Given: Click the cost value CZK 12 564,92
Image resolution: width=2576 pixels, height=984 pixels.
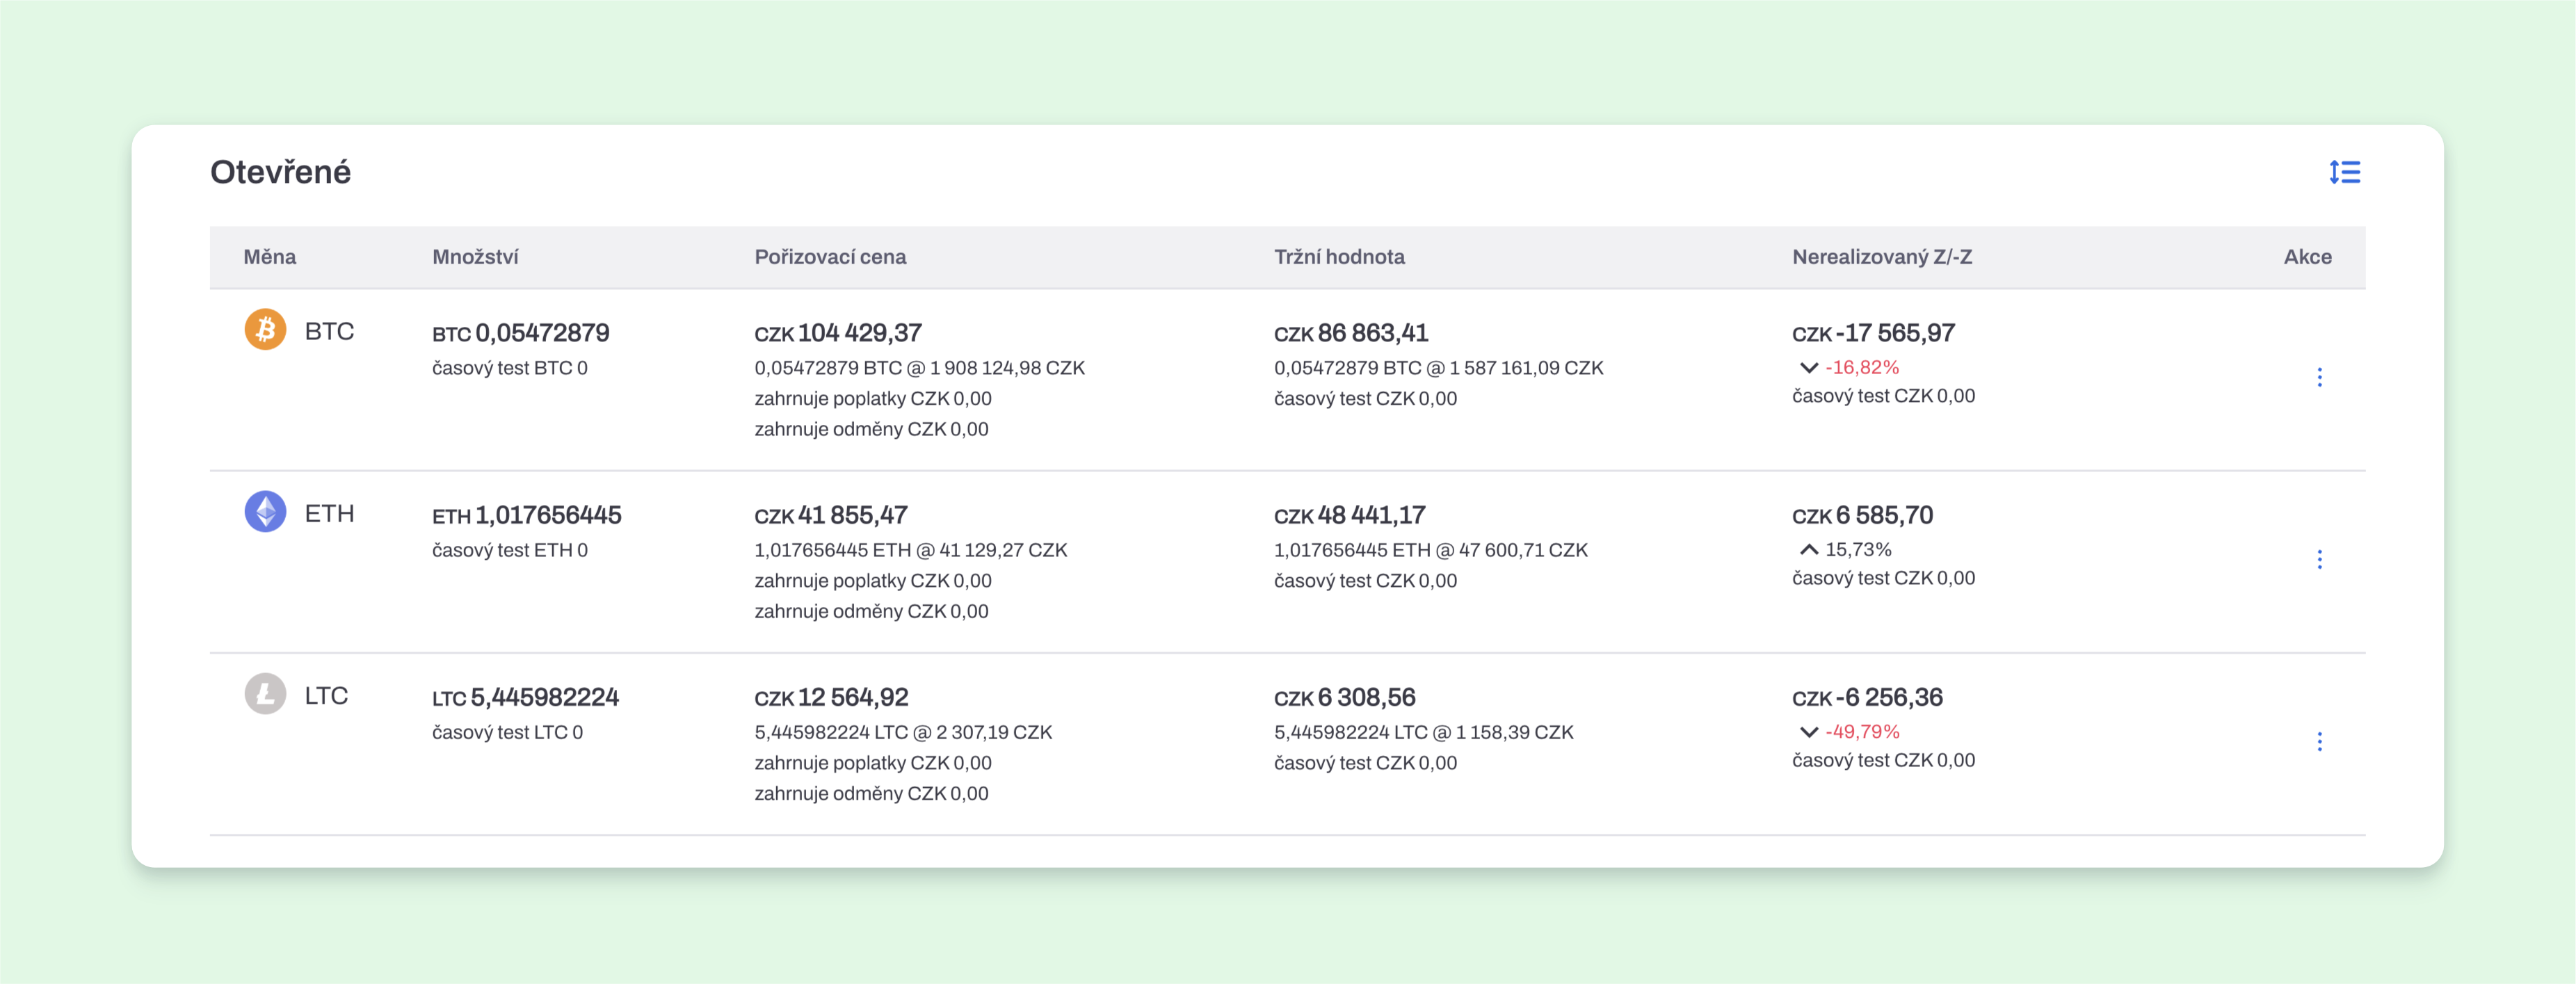Looking at the screenshot, I should point(831,697).
